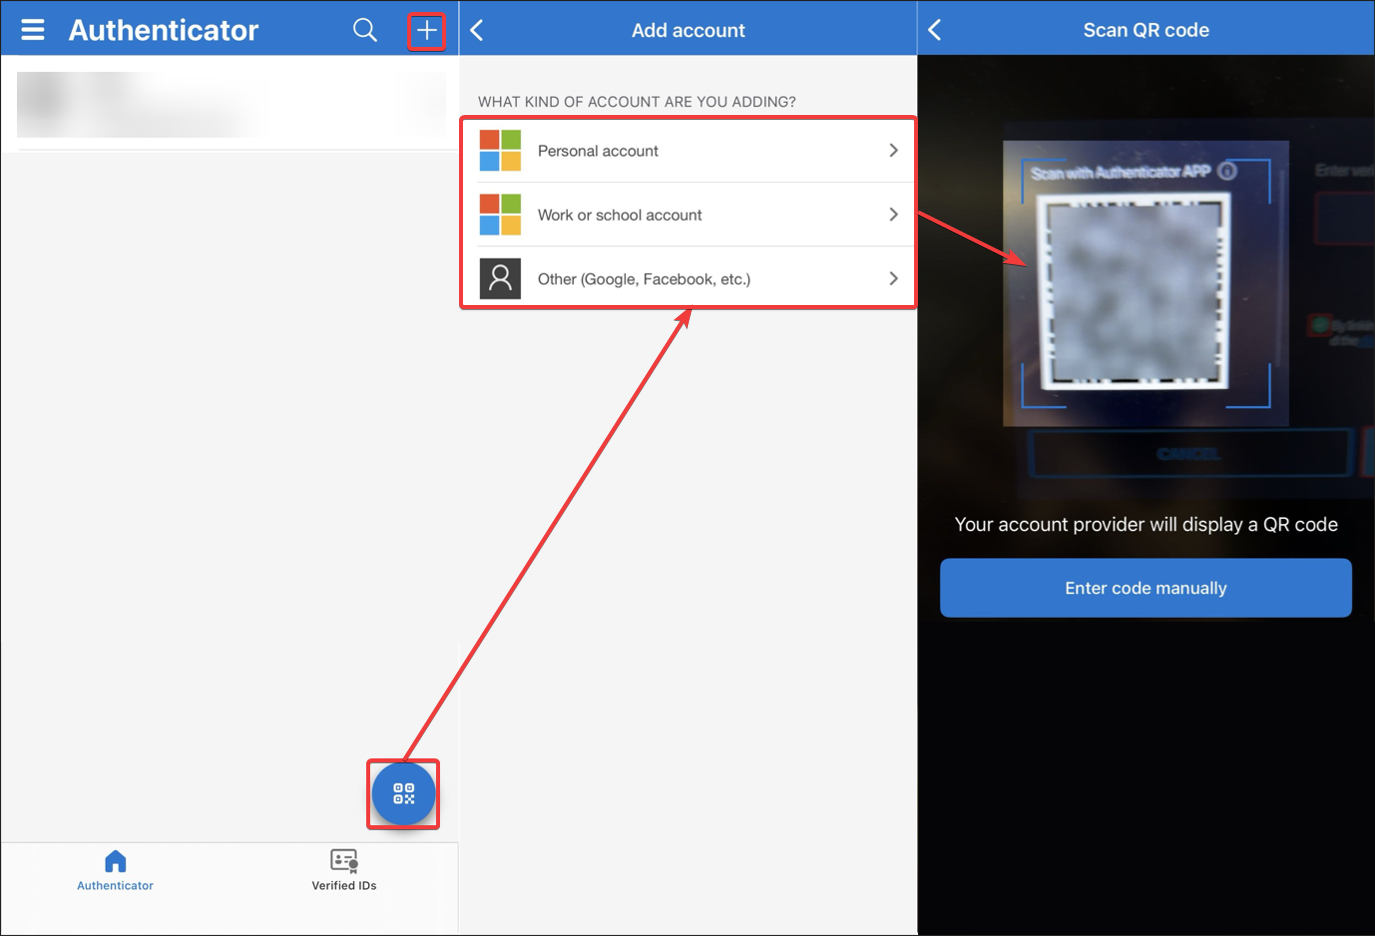Tap the search magnifier icon
The height and width of the screenshot is (936, 1375).
[365, 30]
